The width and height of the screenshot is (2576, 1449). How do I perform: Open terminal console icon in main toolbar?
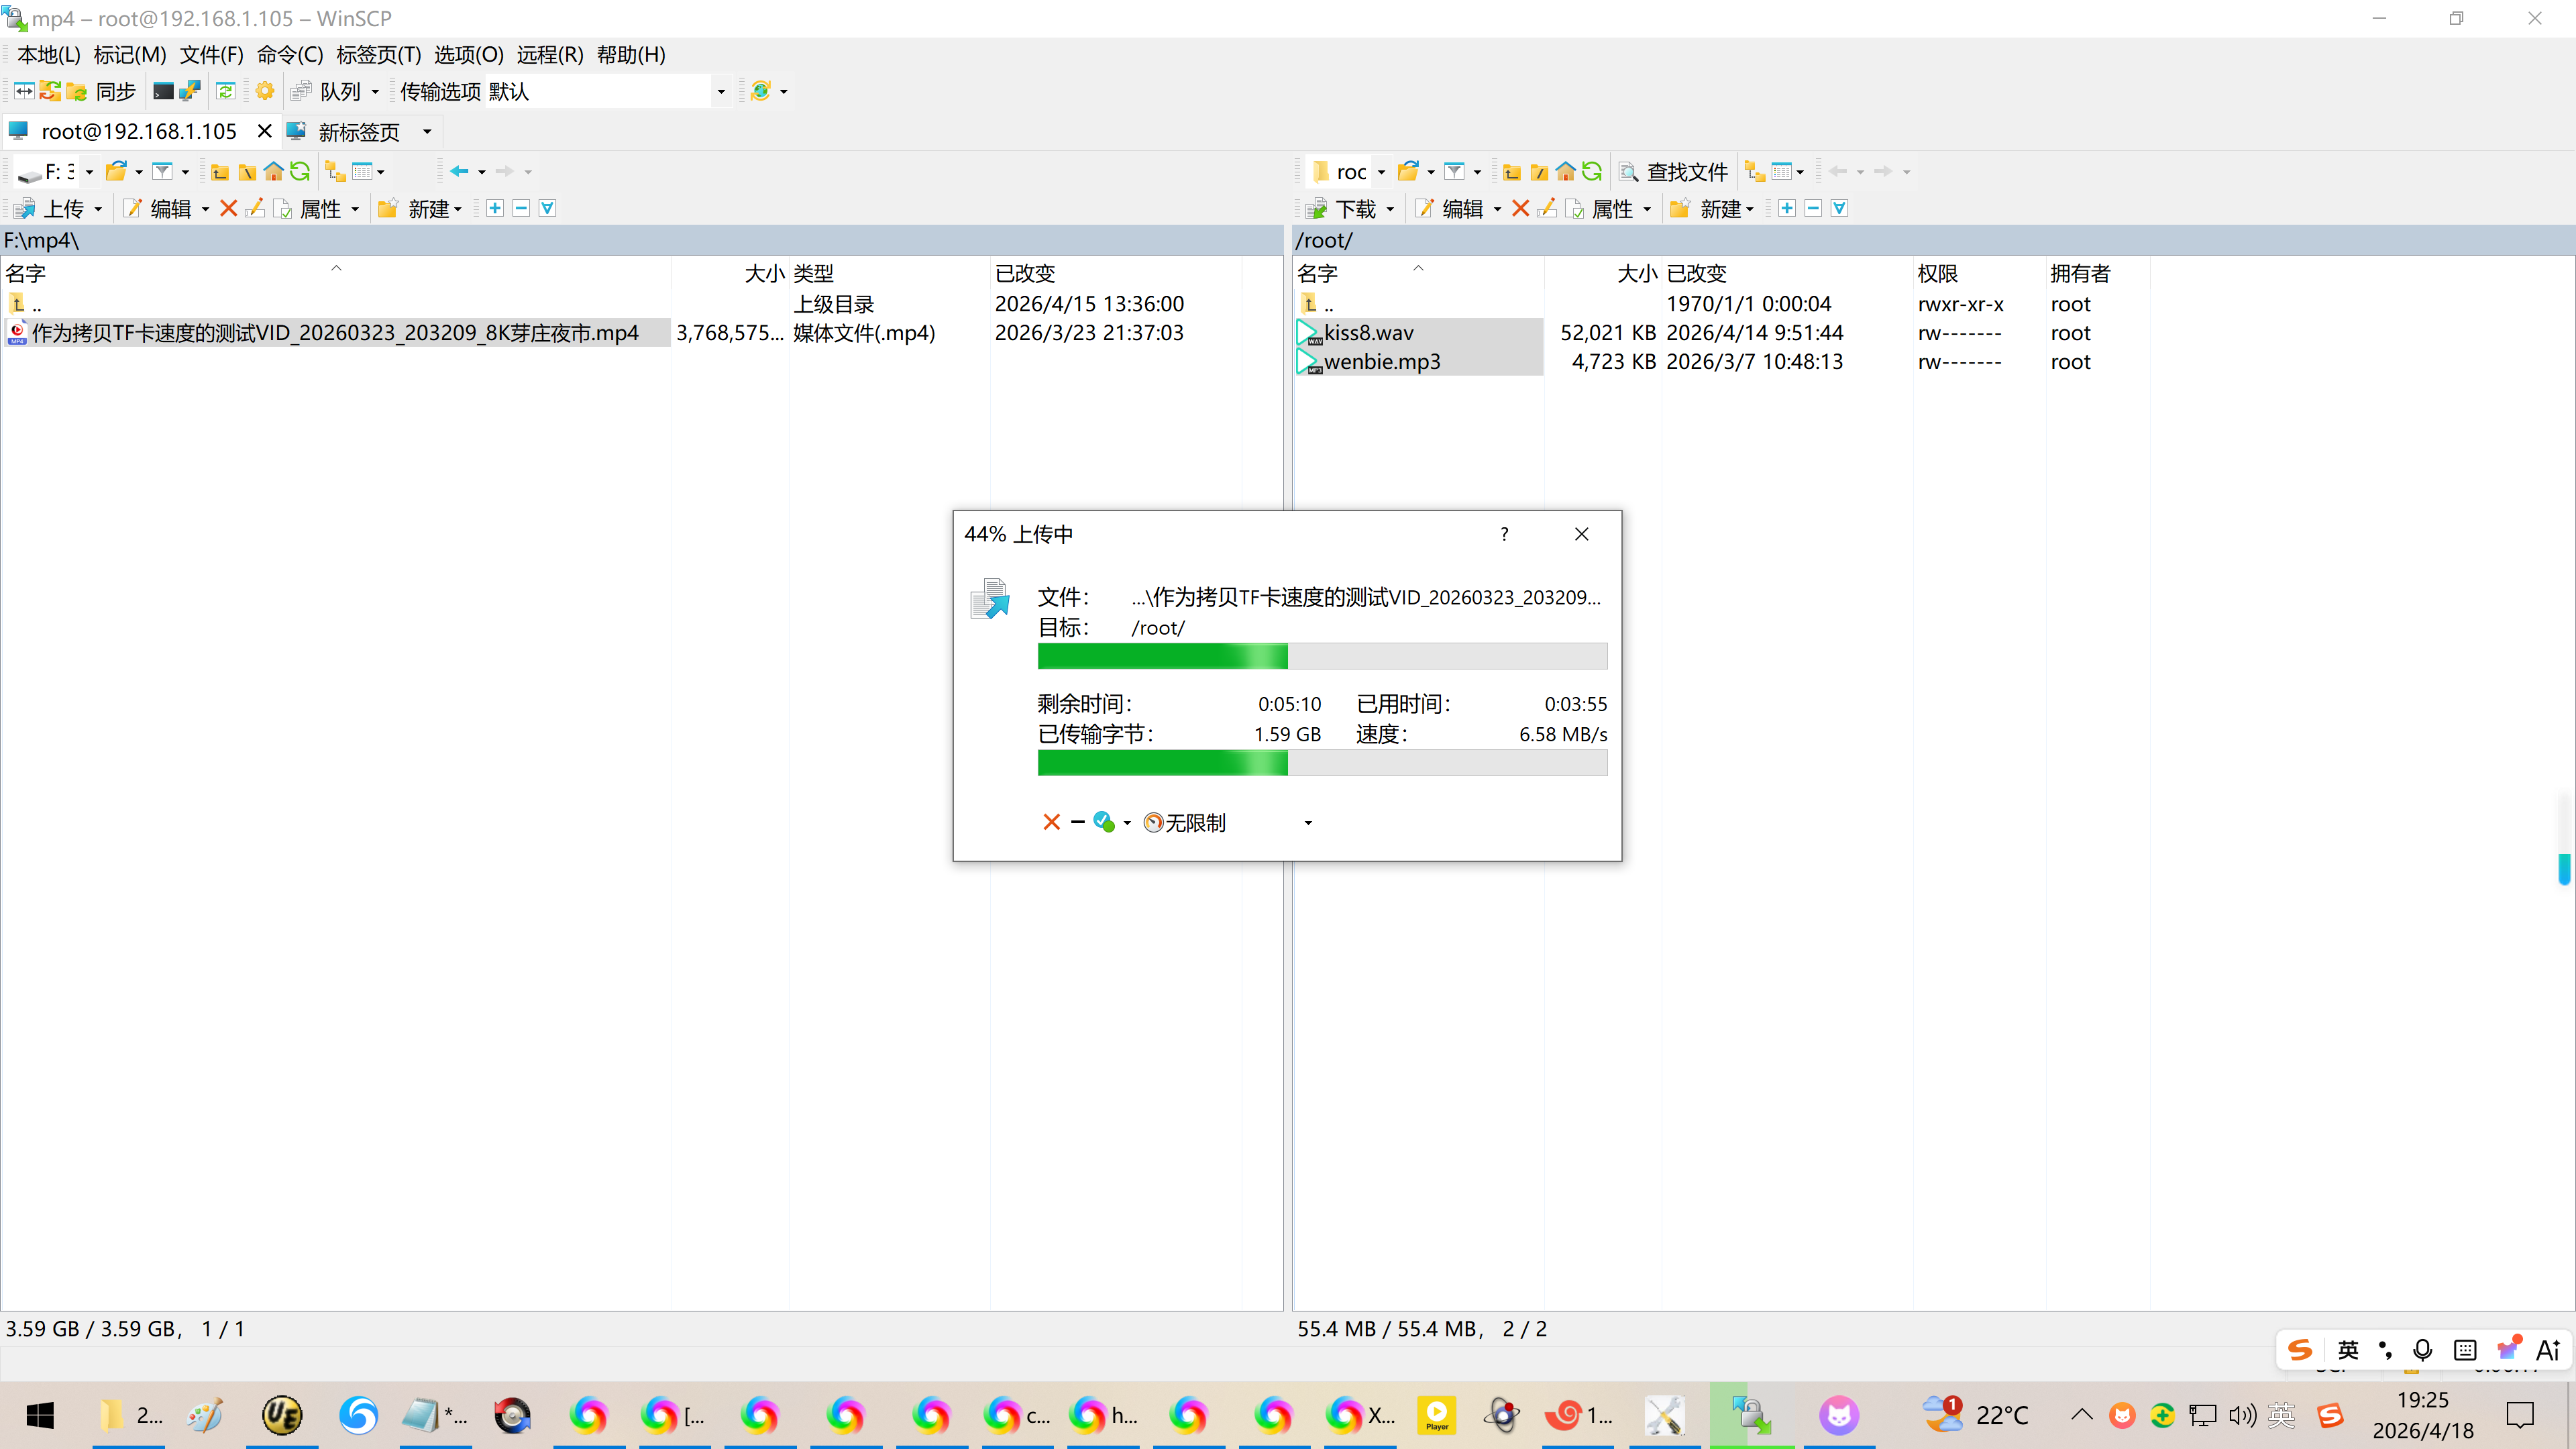tap(163, 91)
